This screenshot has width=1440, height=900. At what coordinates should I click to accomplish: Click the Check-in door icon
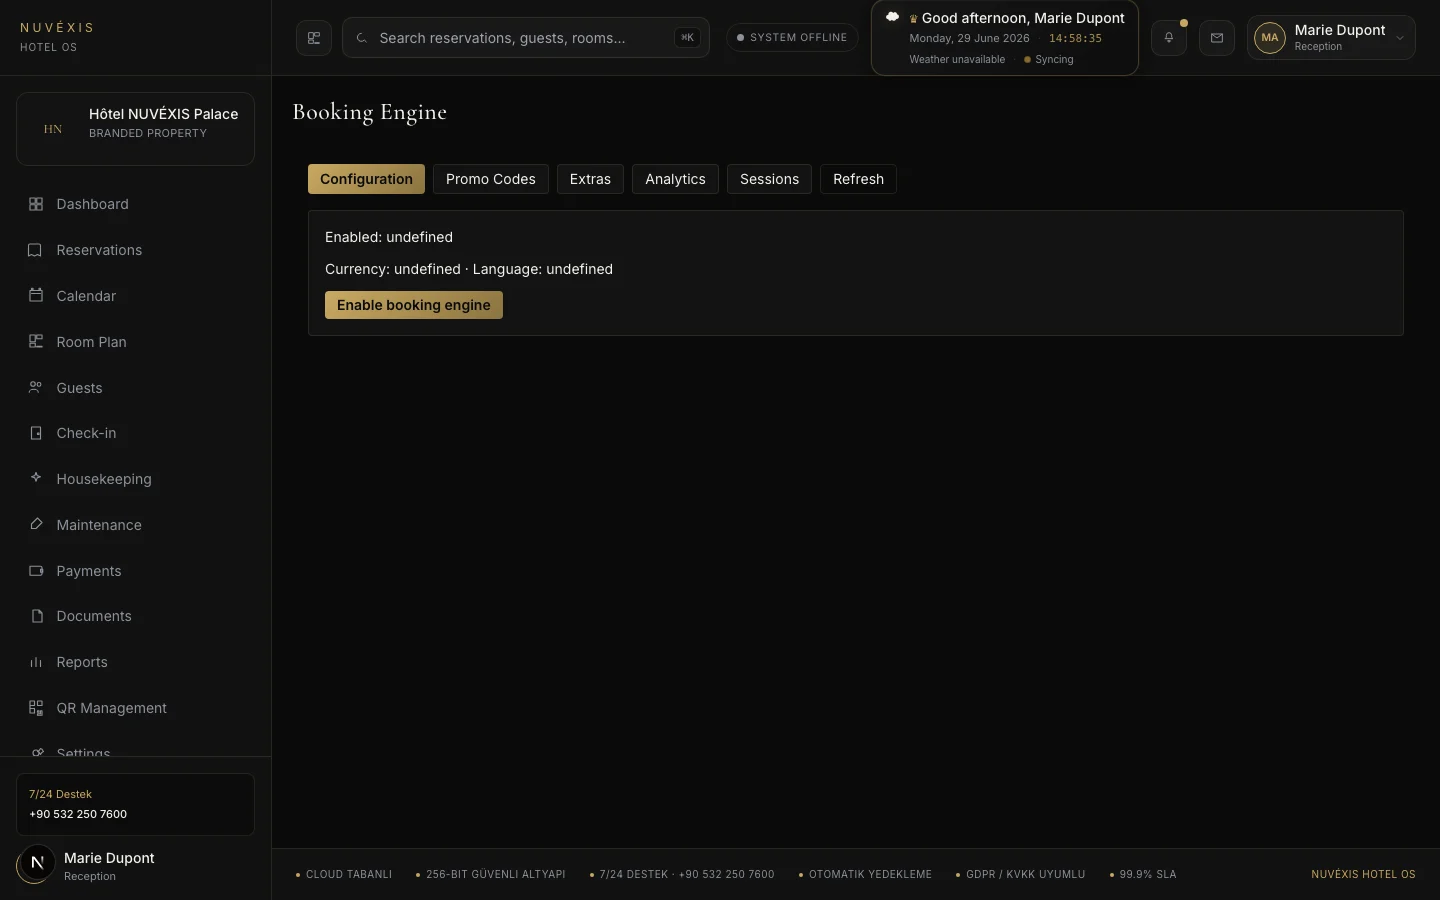click(36, 433)
